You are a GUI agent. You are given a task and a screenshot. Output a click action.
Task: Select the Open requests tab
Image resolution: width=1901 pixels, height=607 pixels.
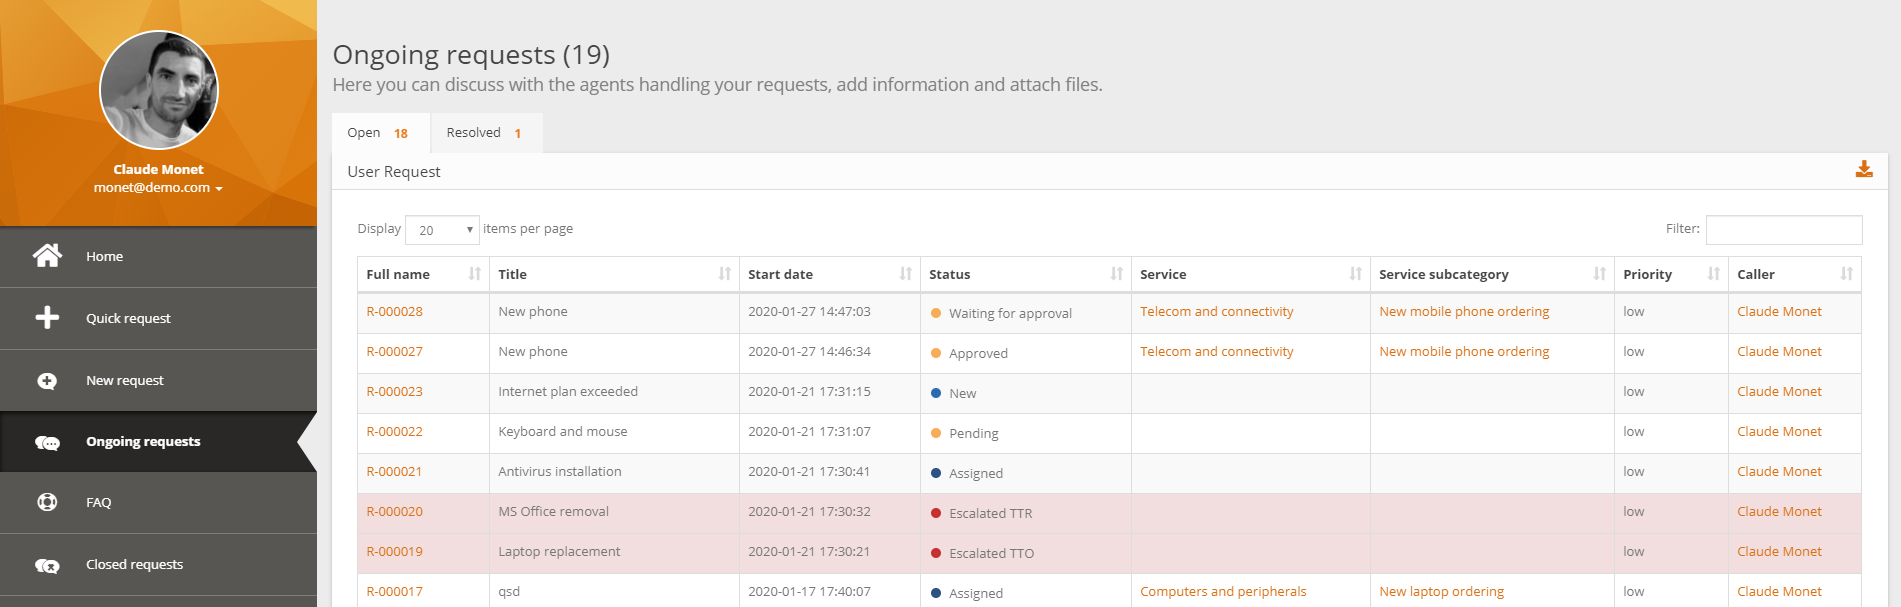[379, 133]
